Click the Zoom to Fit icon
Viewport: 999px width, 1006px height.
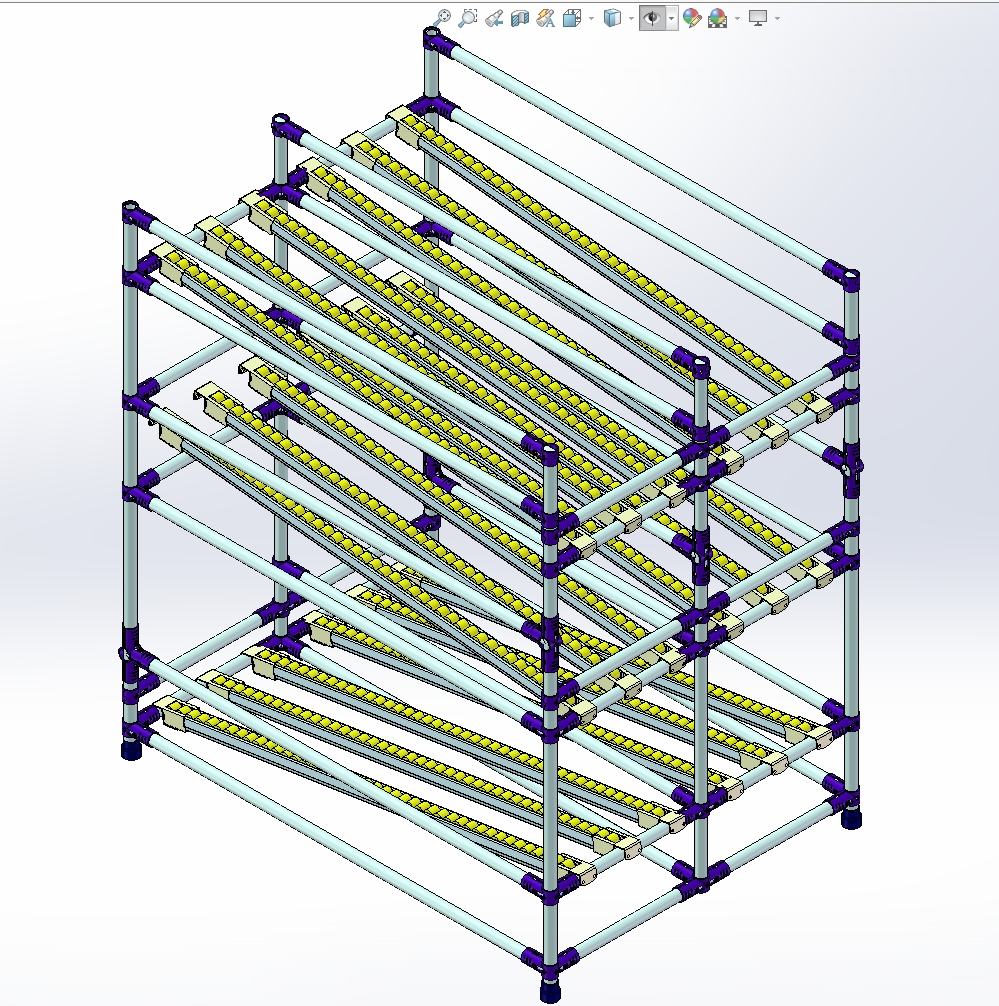click(x=442, y=18)
